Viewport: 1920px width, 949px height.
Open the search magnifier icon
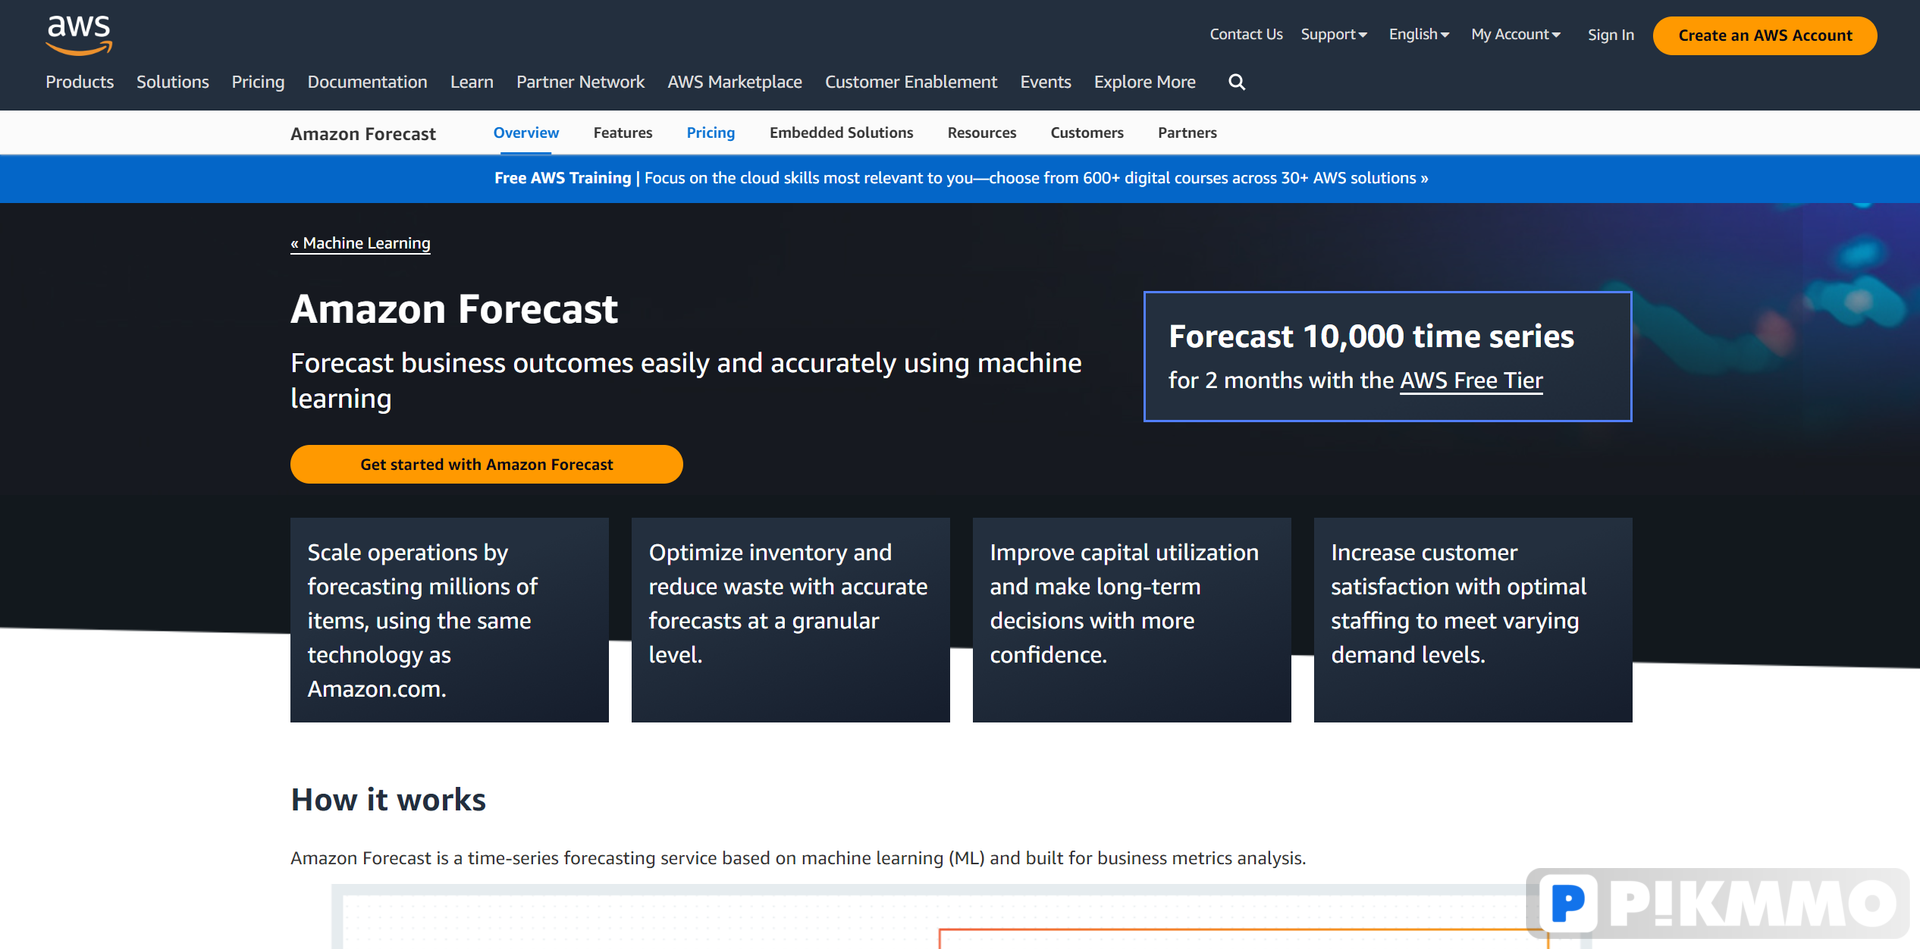tap(1237, 82)
